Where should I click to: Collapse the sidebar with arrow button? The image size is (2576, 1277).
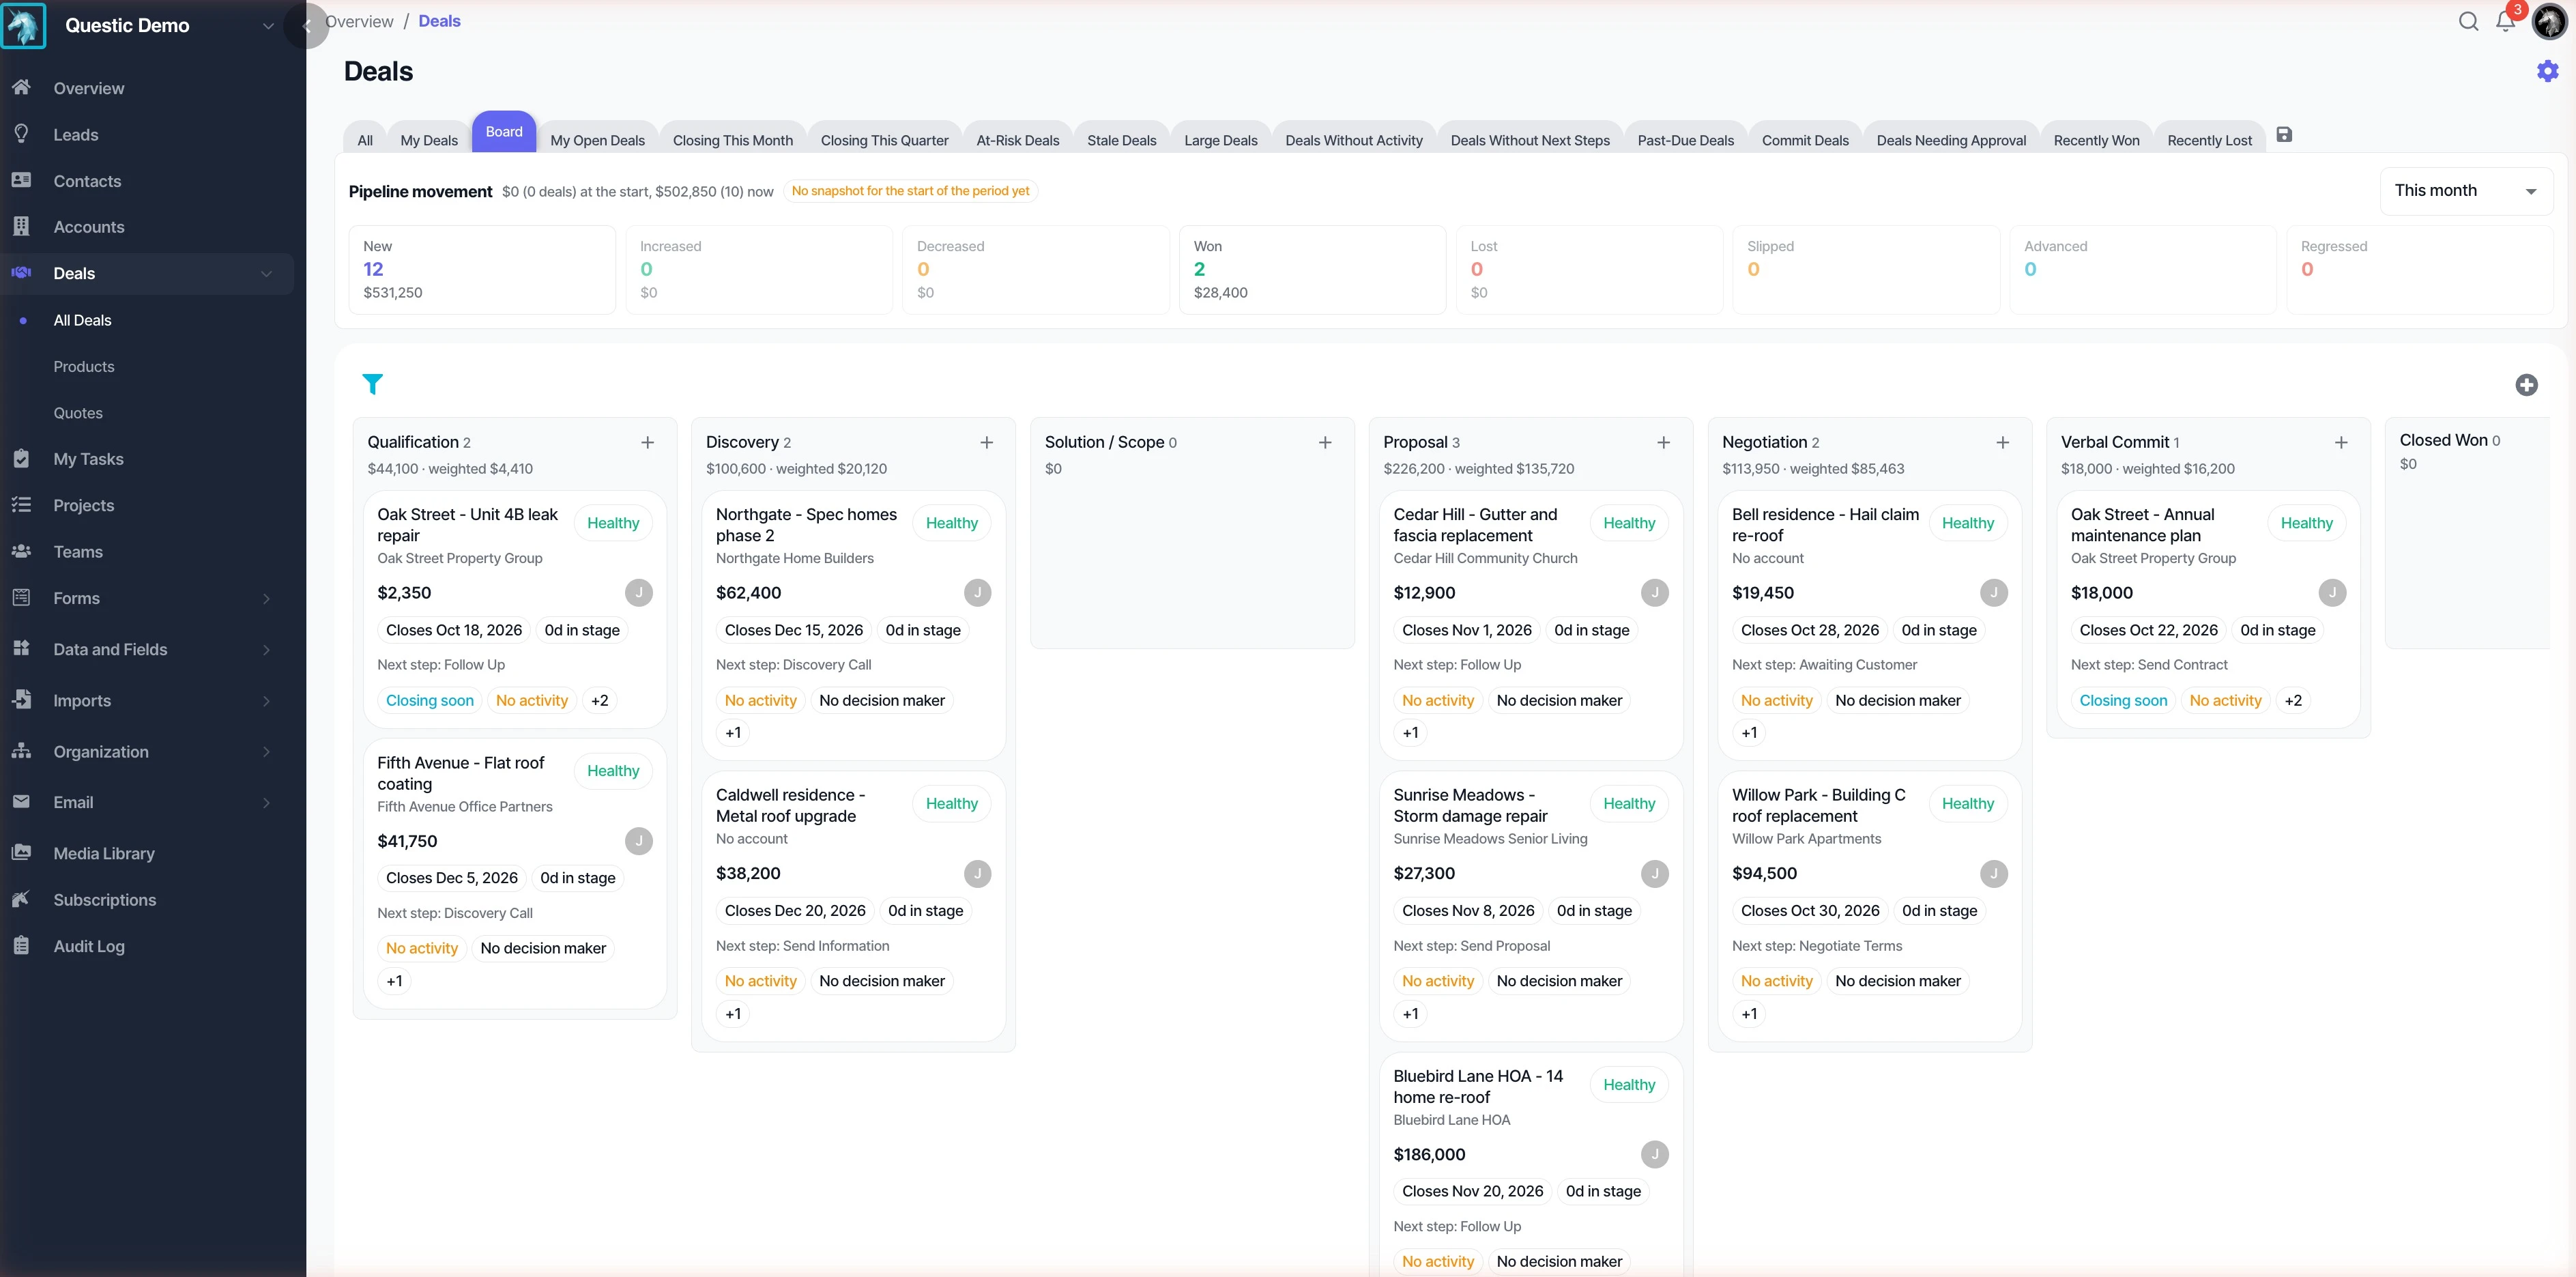[x=307, y=26]
